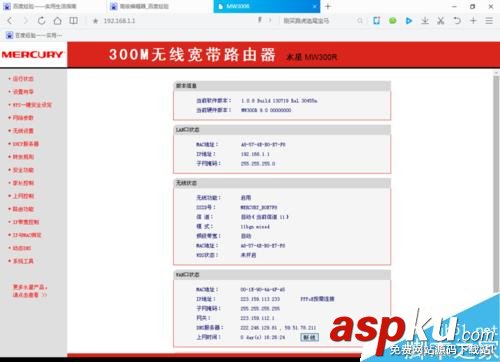This screenshot has width=500, height=362.
Task: Click the scissors icon in toolbar
Action: pos(441,21)
